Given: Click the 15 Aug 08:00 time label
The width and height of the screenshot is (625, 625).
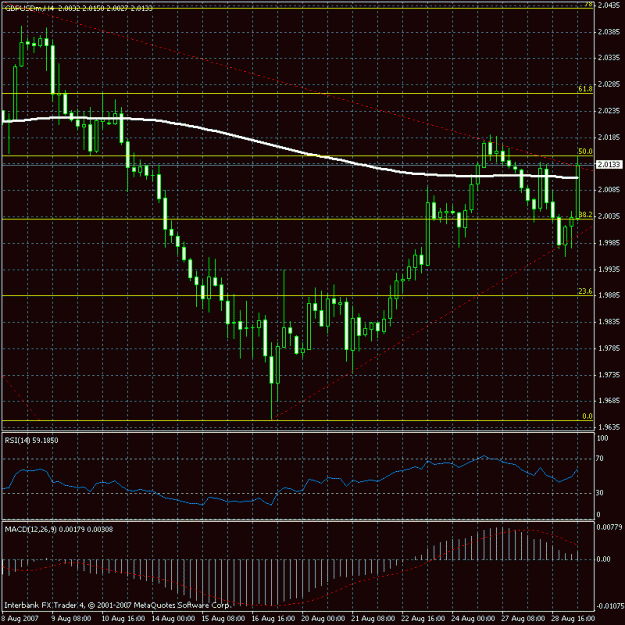Looking at the screenshot, I should point(223,619).
